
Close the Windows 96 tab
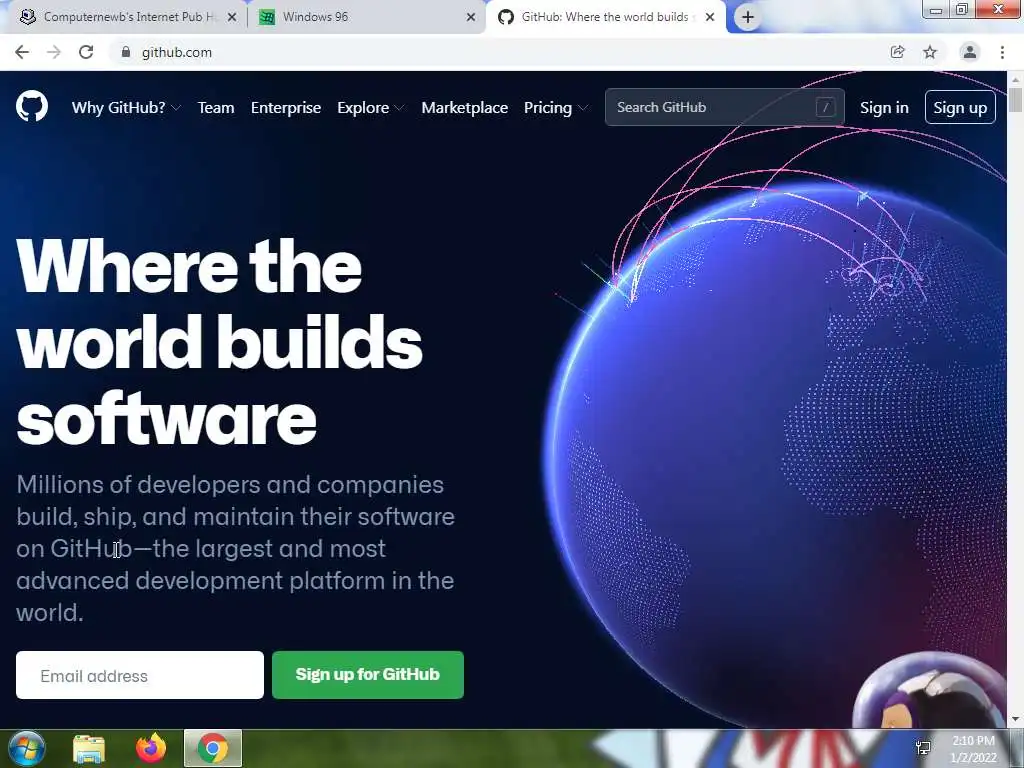click(x=471, y=17)
